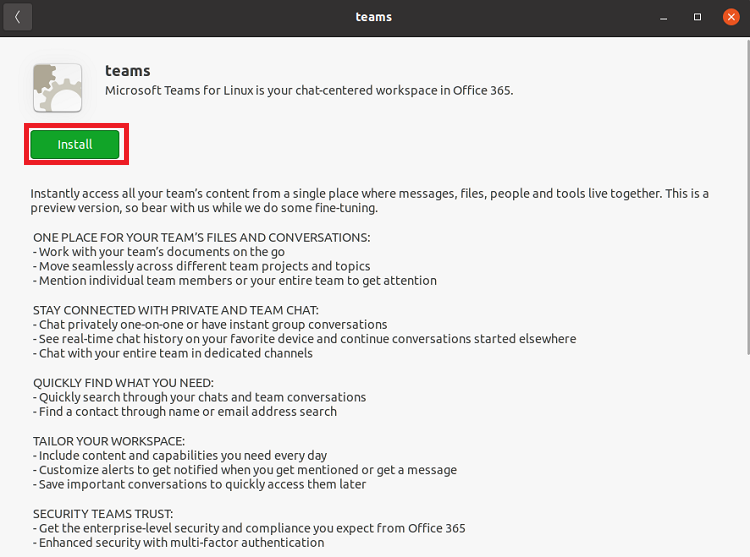Viewport: 750px width, 557px height.
Task: Click 'Enhanced security with multi-factor authentication' line
Action: pos(178,543)
